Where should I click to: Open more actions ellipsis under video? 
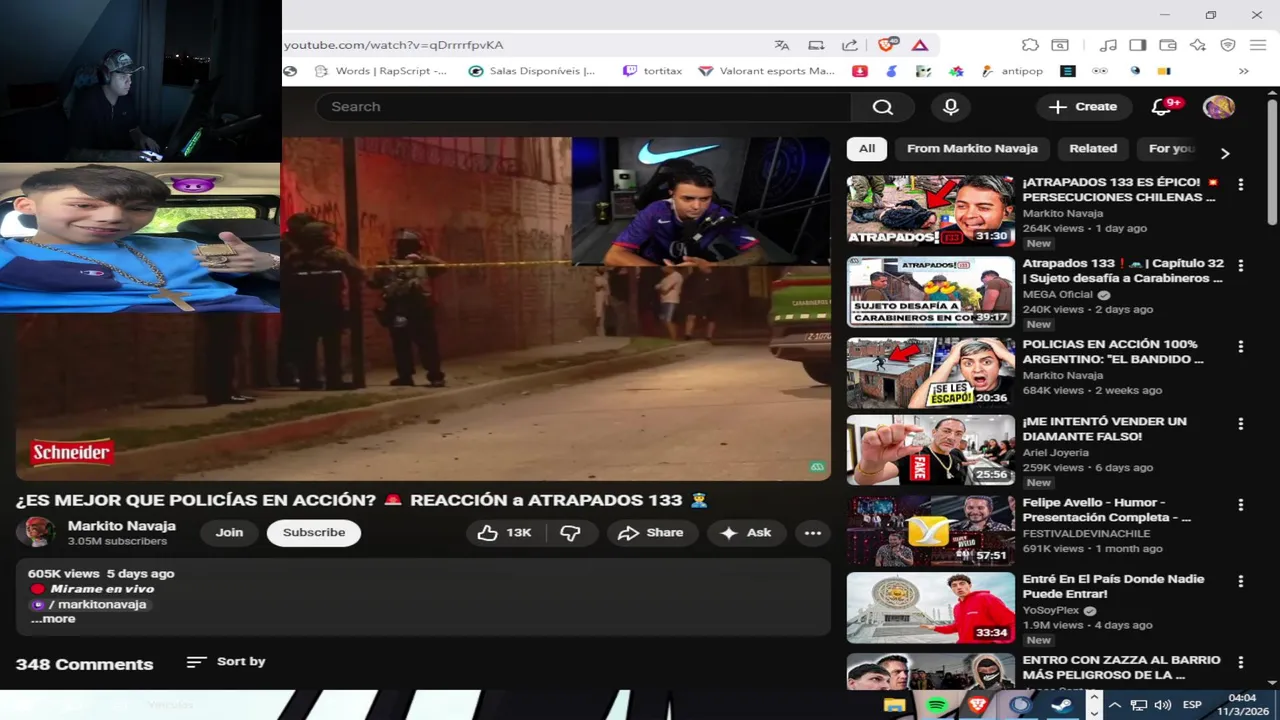pos(813,533)
